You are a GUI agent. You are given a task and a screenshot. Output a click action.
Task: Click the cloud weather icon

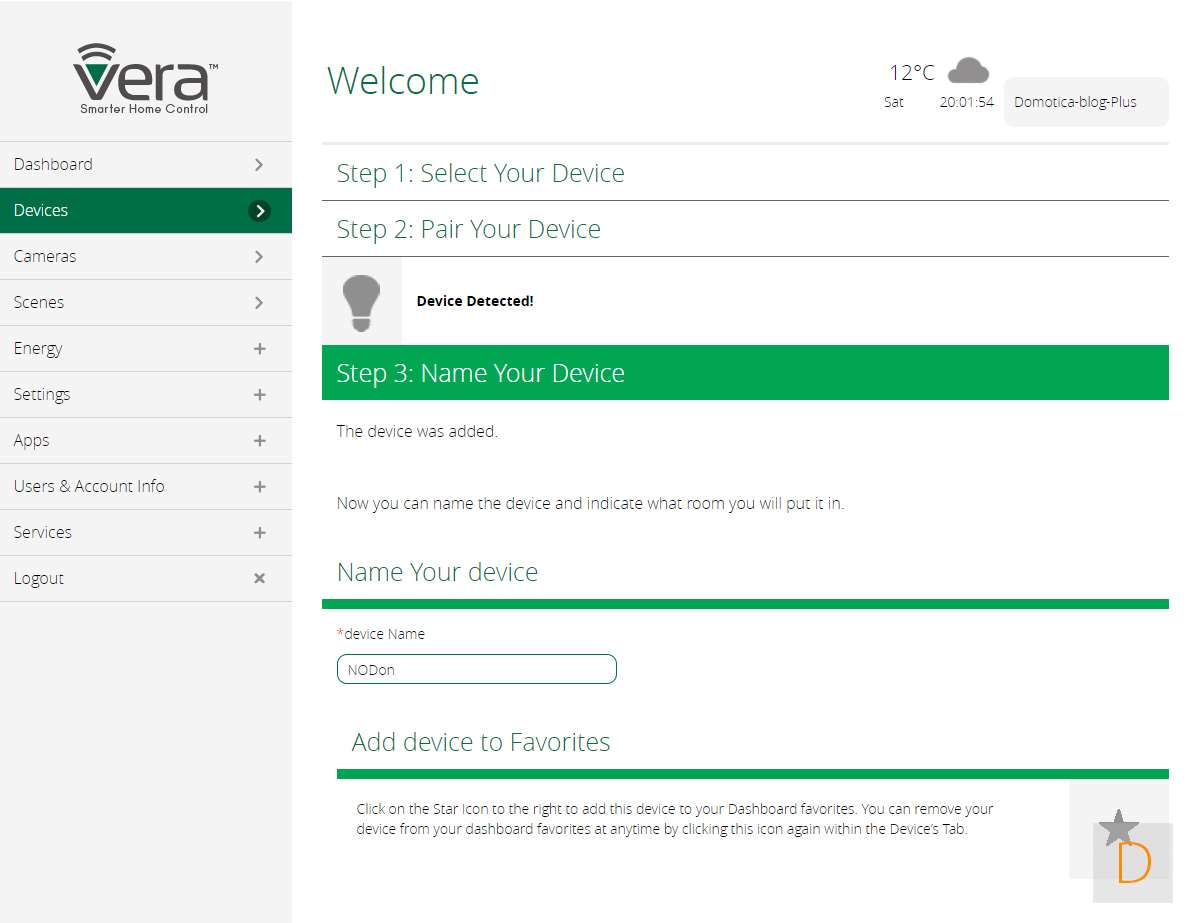pos(967,71)
